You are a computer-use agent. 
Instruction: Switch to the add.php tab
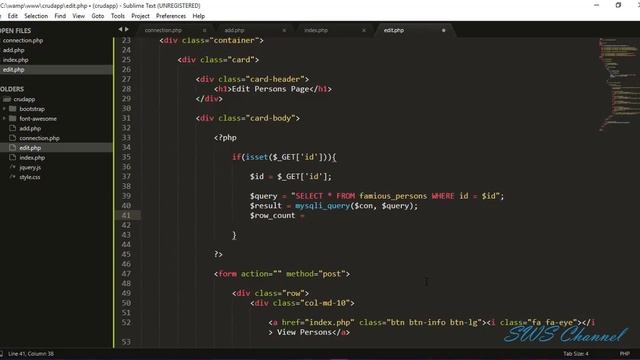(234, 30)
